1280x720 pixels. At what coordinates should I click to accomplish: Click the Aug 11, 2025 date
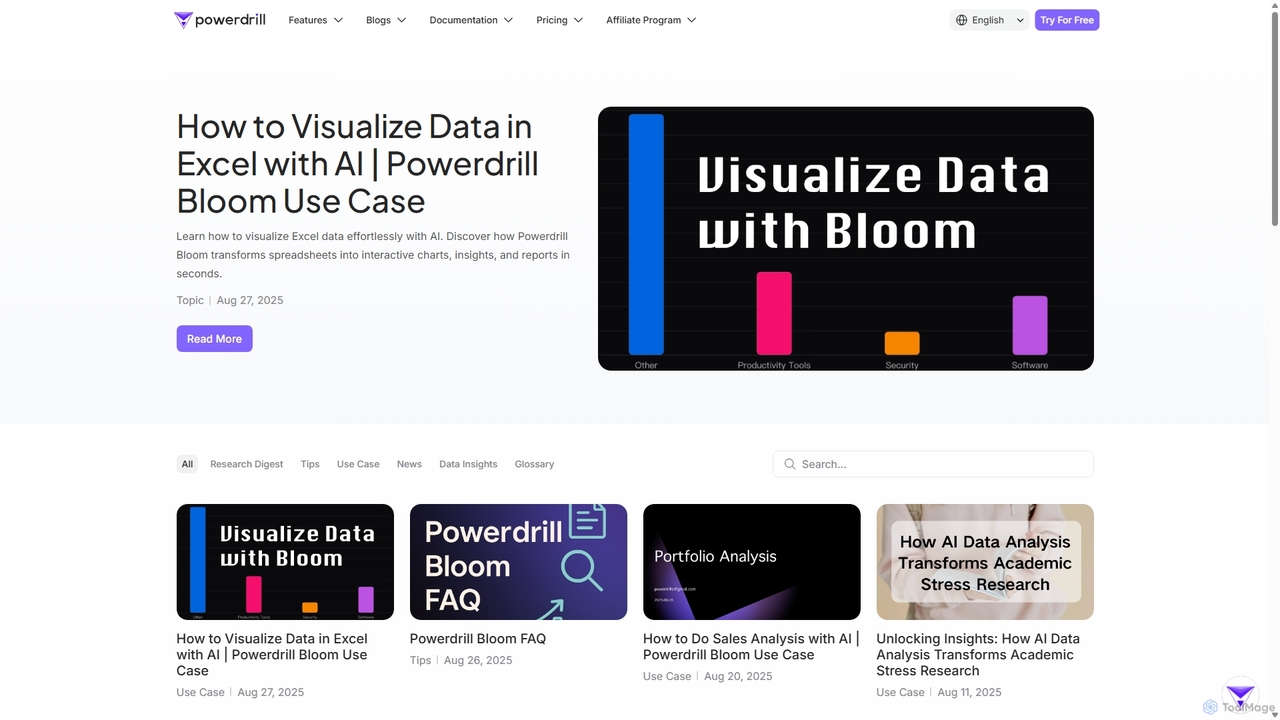969,692
